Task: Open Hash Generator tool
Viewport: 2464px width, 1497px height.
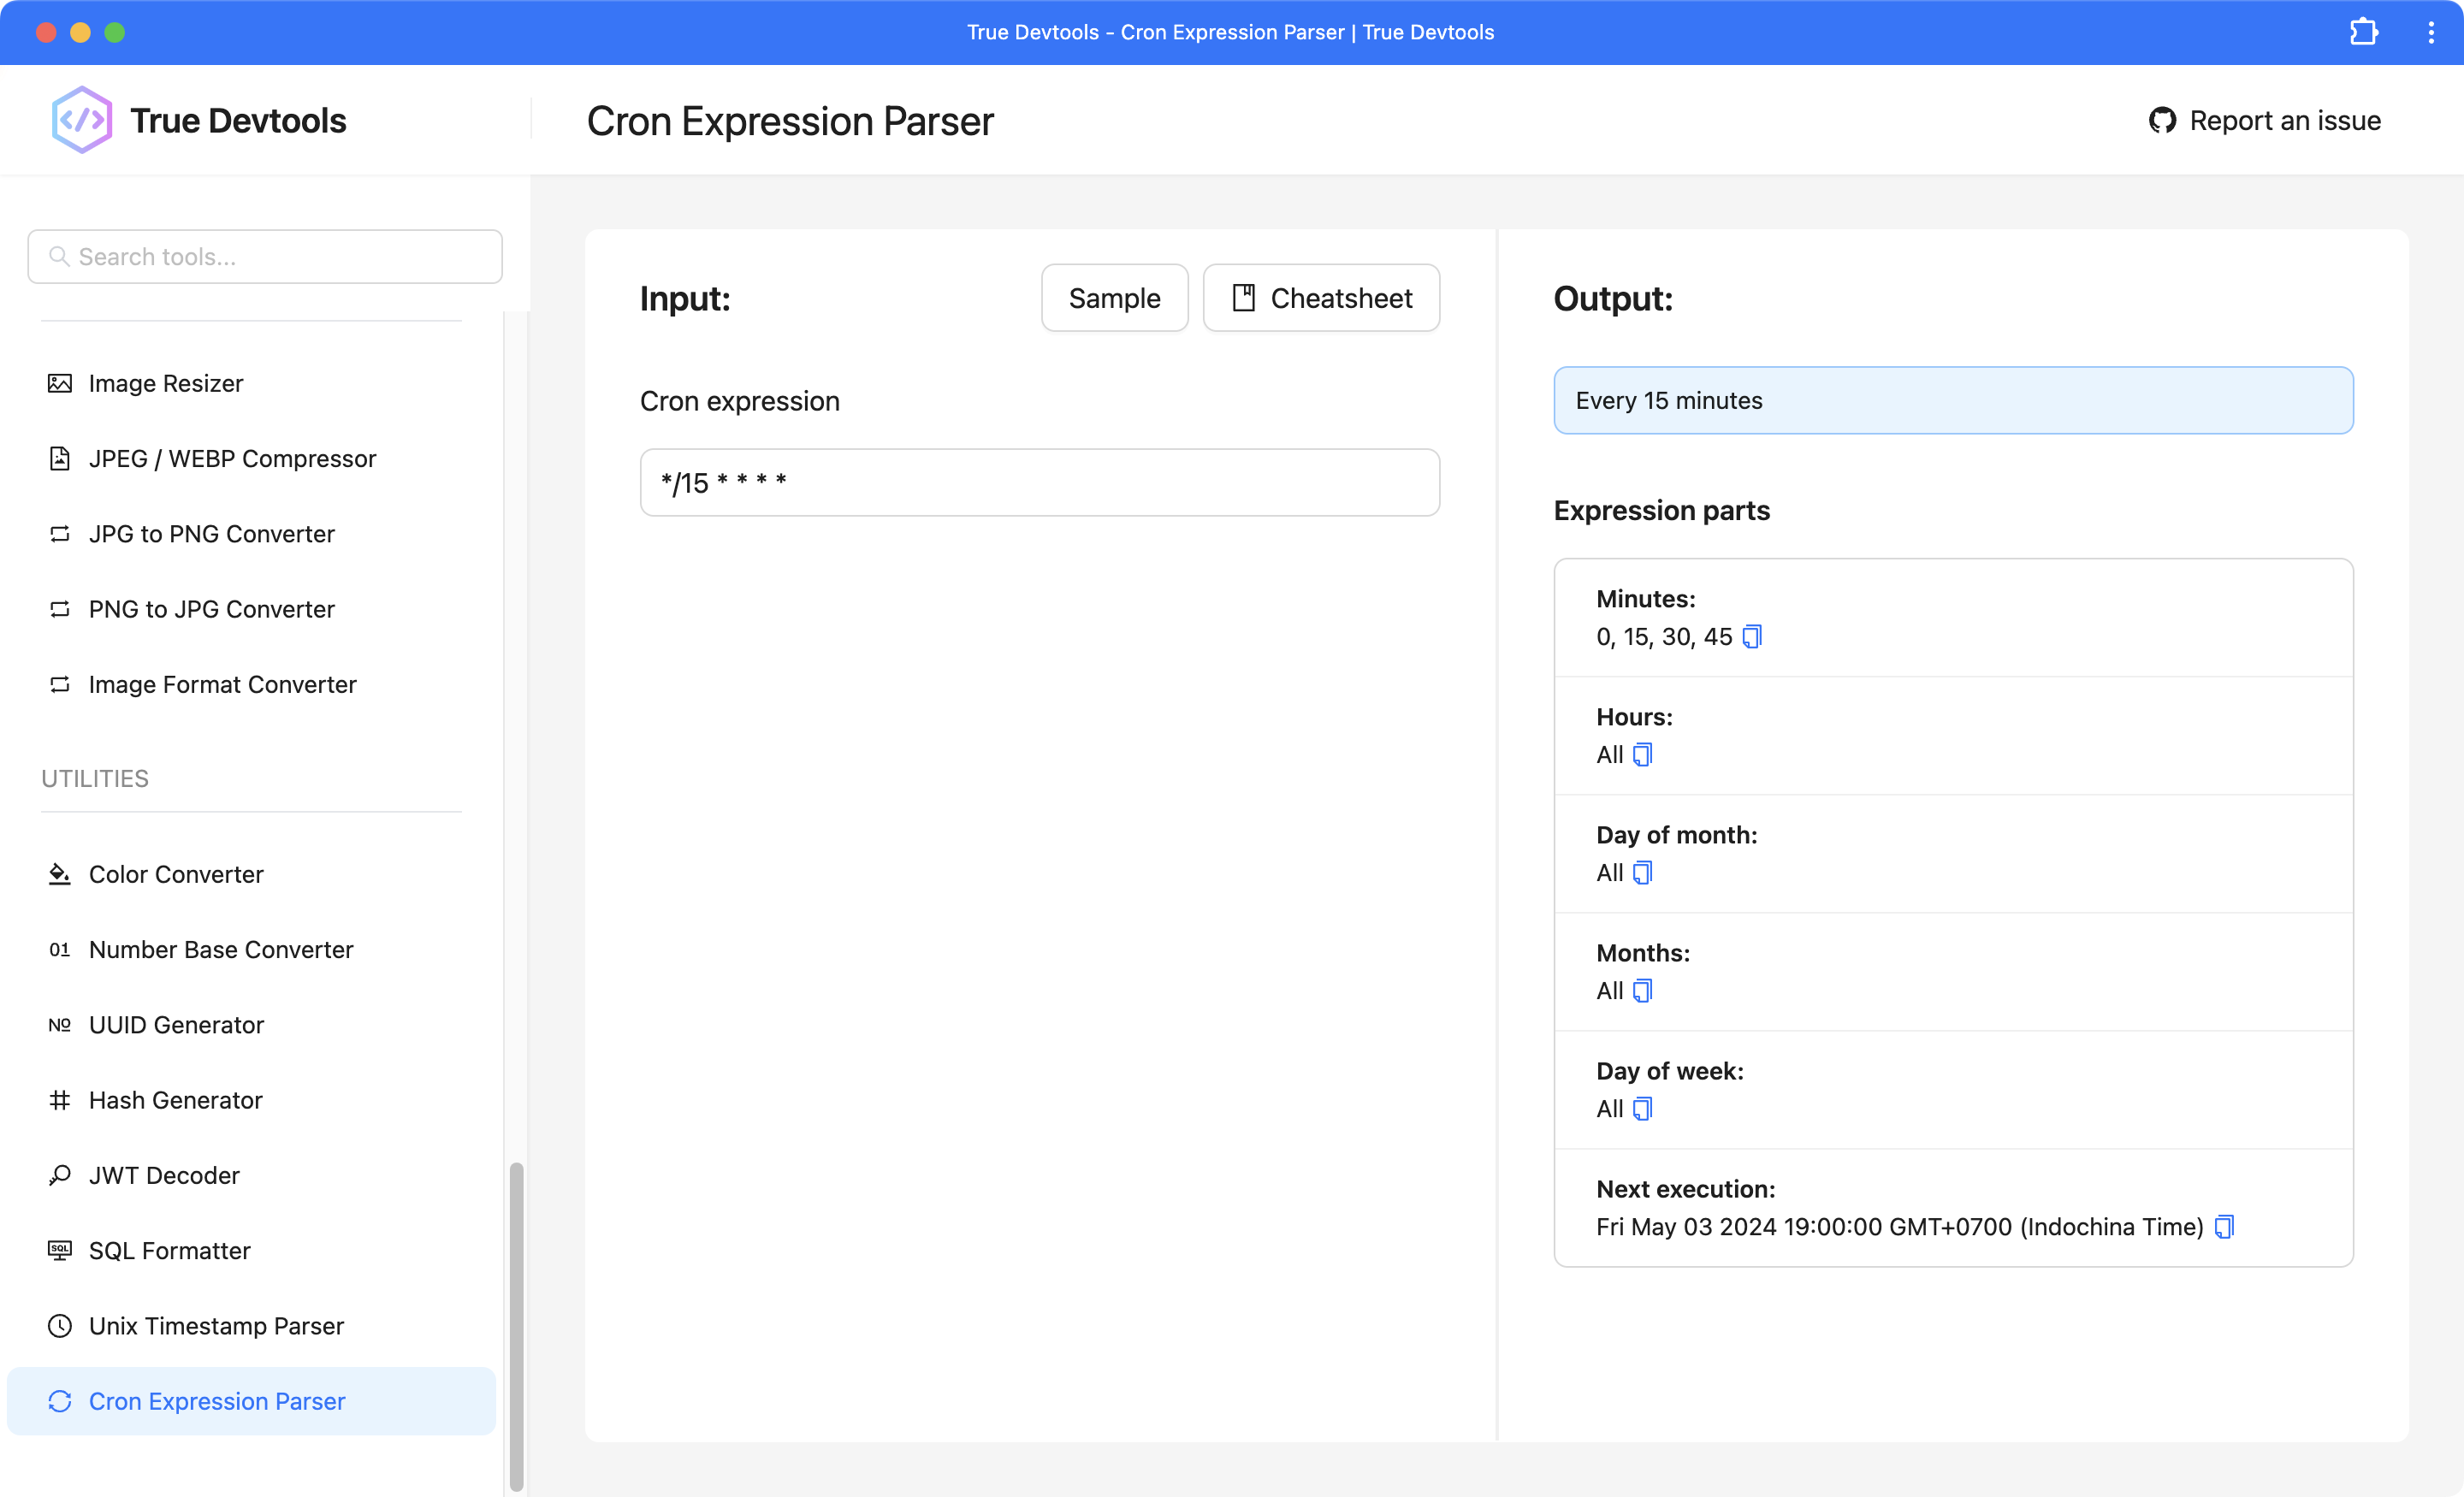Action: (x=250, y=1100)
